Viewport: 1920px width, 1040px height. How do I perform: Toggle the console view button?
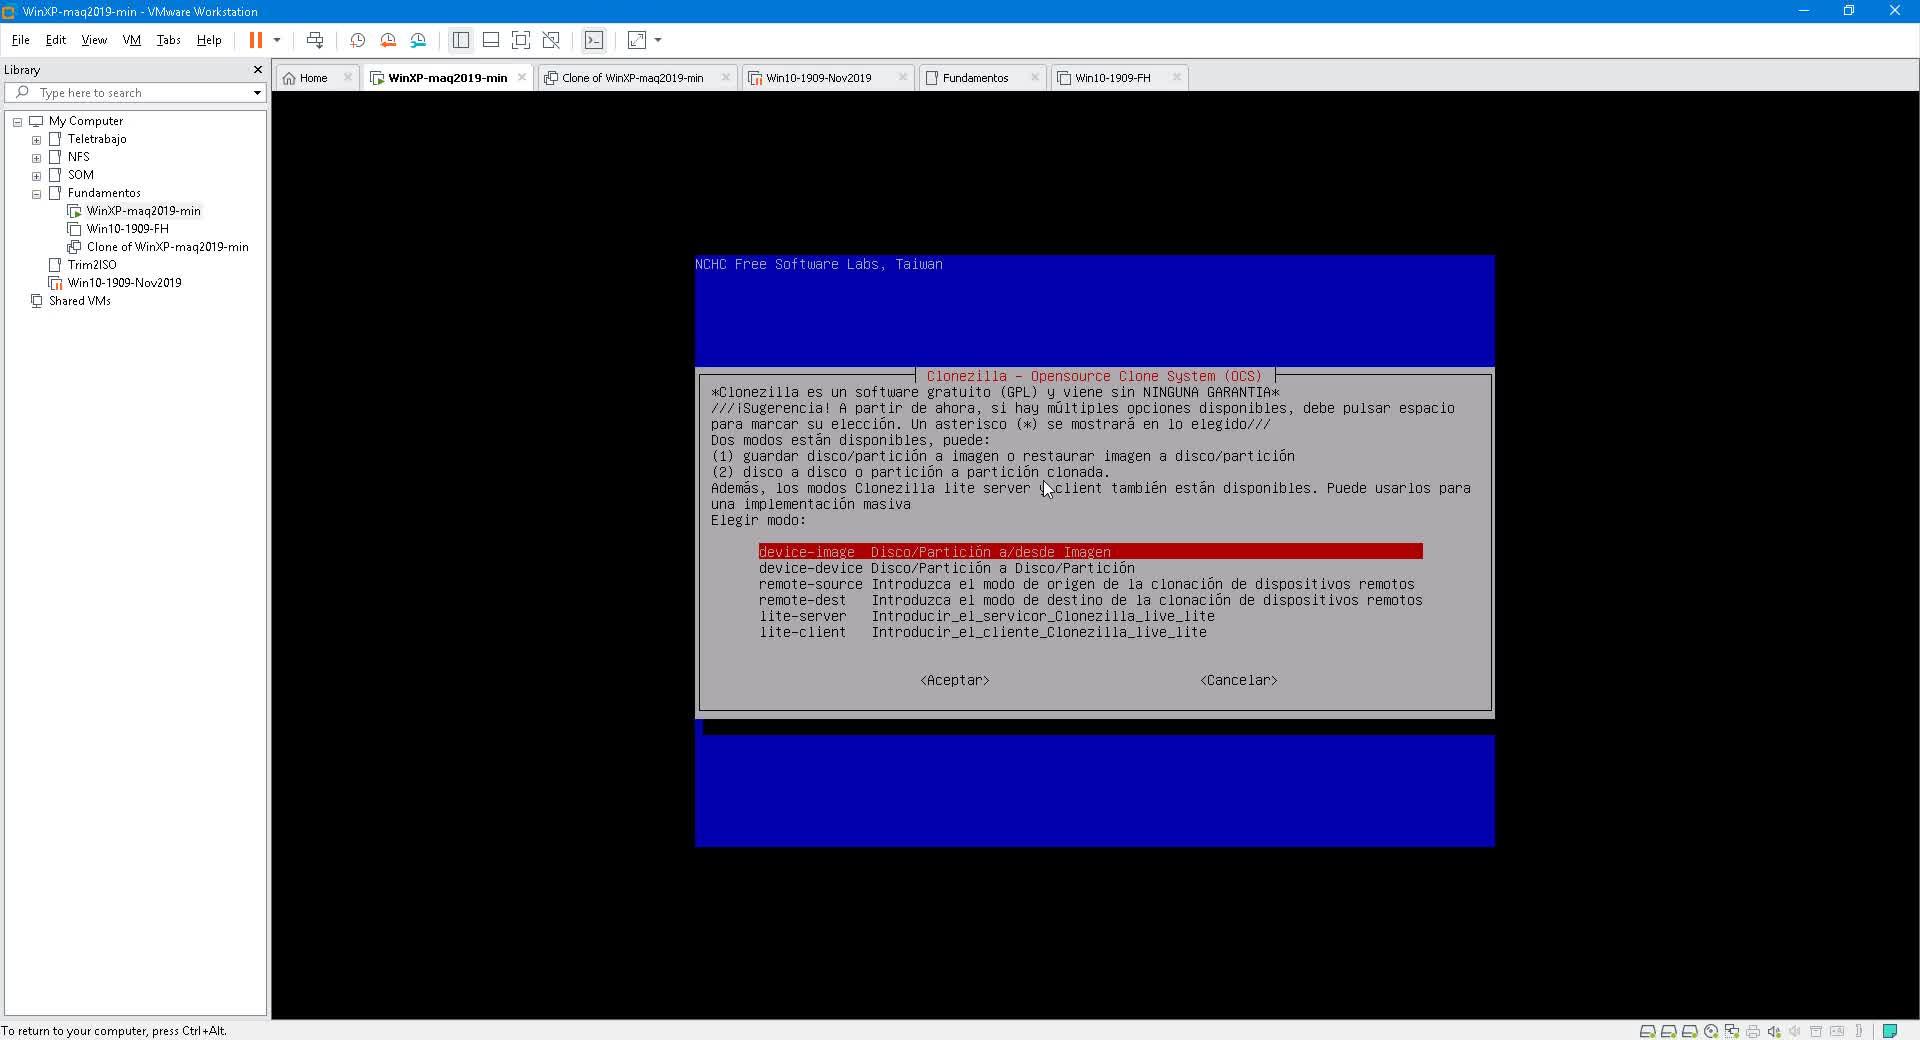pyautogui.click(x=594, y=40)
